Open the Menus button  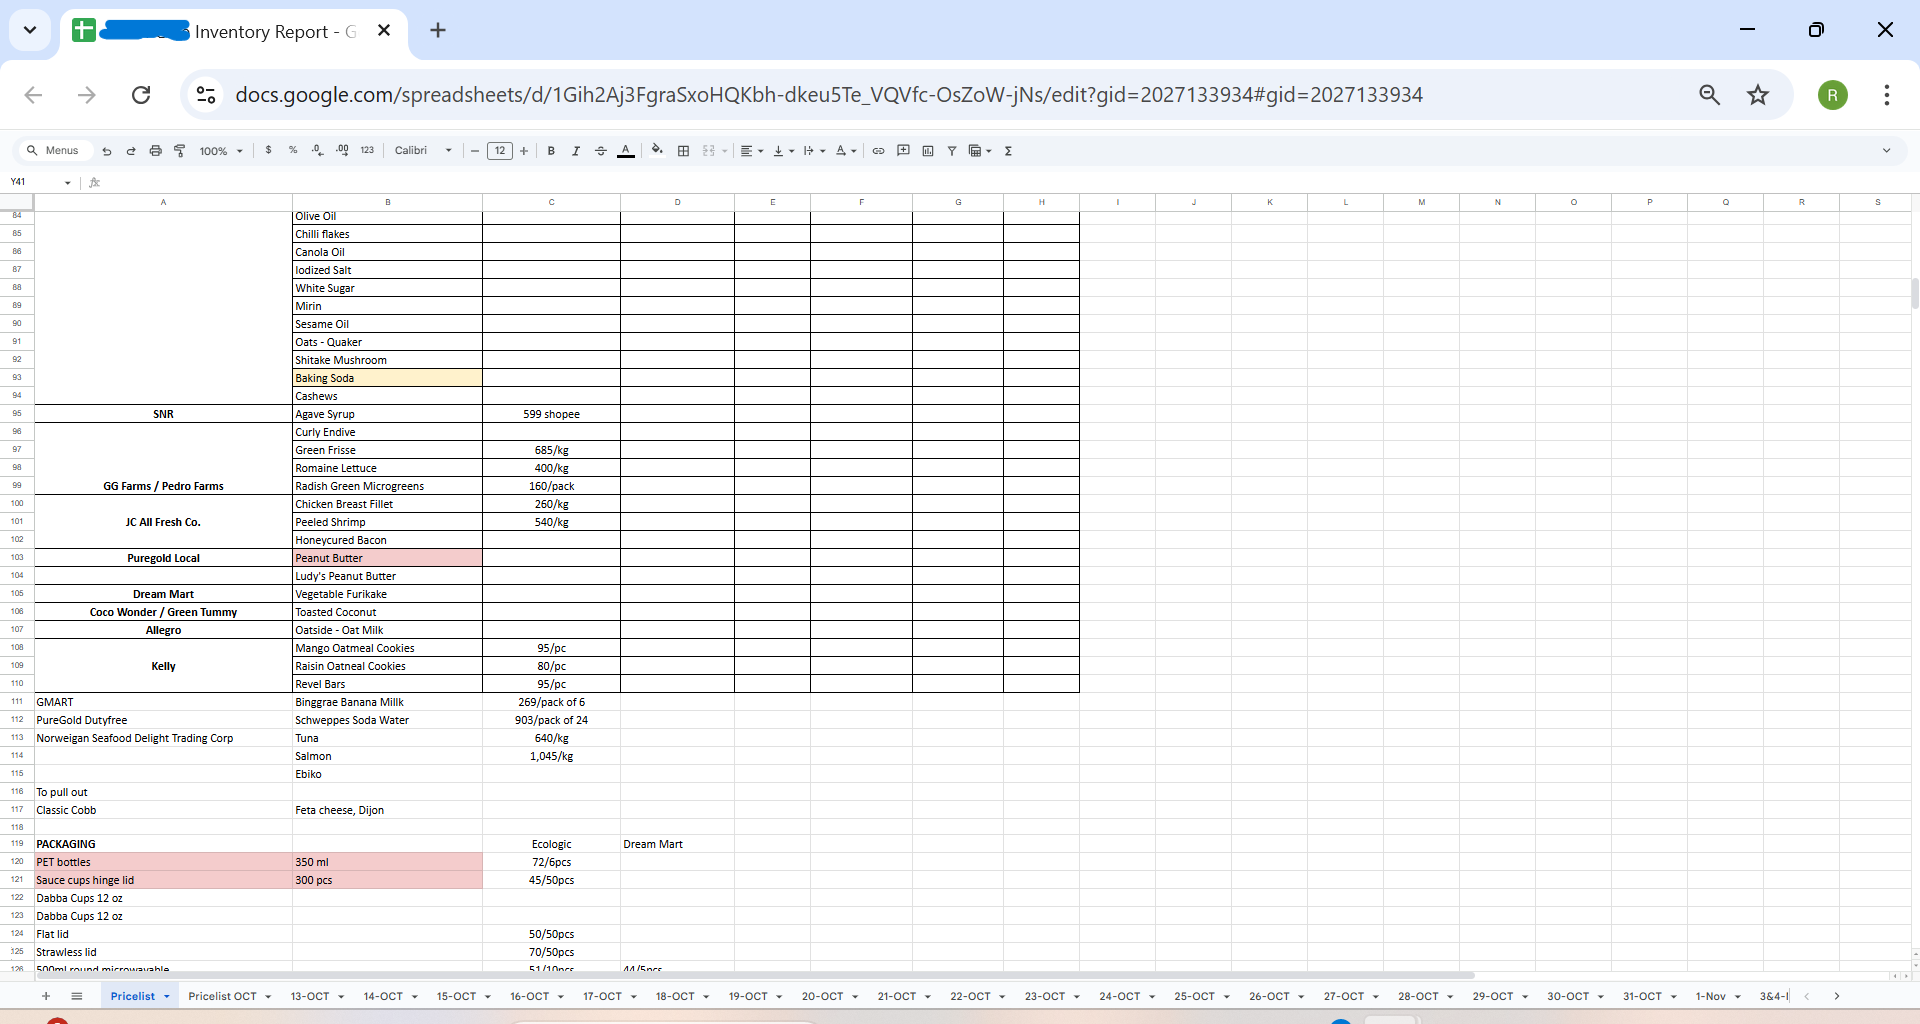click(x=54, y=150)
